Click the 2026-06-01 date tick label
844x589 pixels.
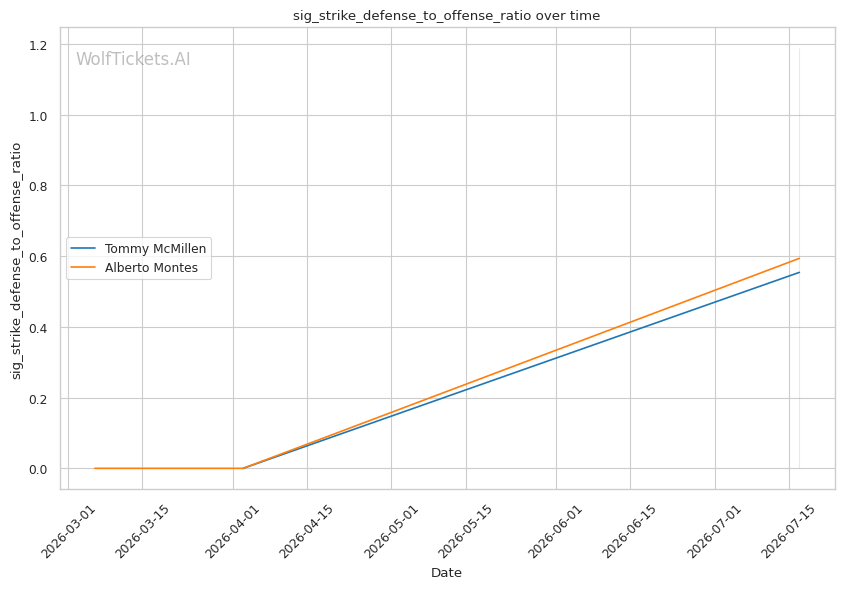click(x=556, y=531)
